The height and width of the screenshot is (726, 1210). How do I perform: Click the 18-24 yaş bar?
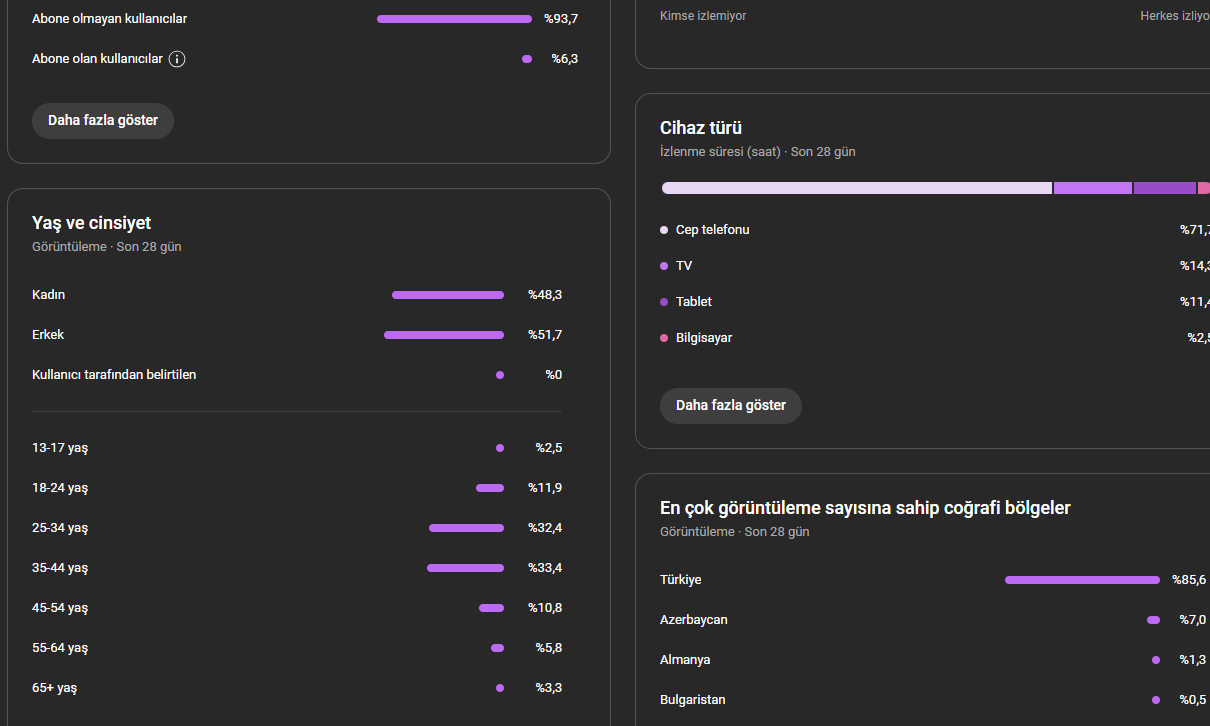[490, 488]
